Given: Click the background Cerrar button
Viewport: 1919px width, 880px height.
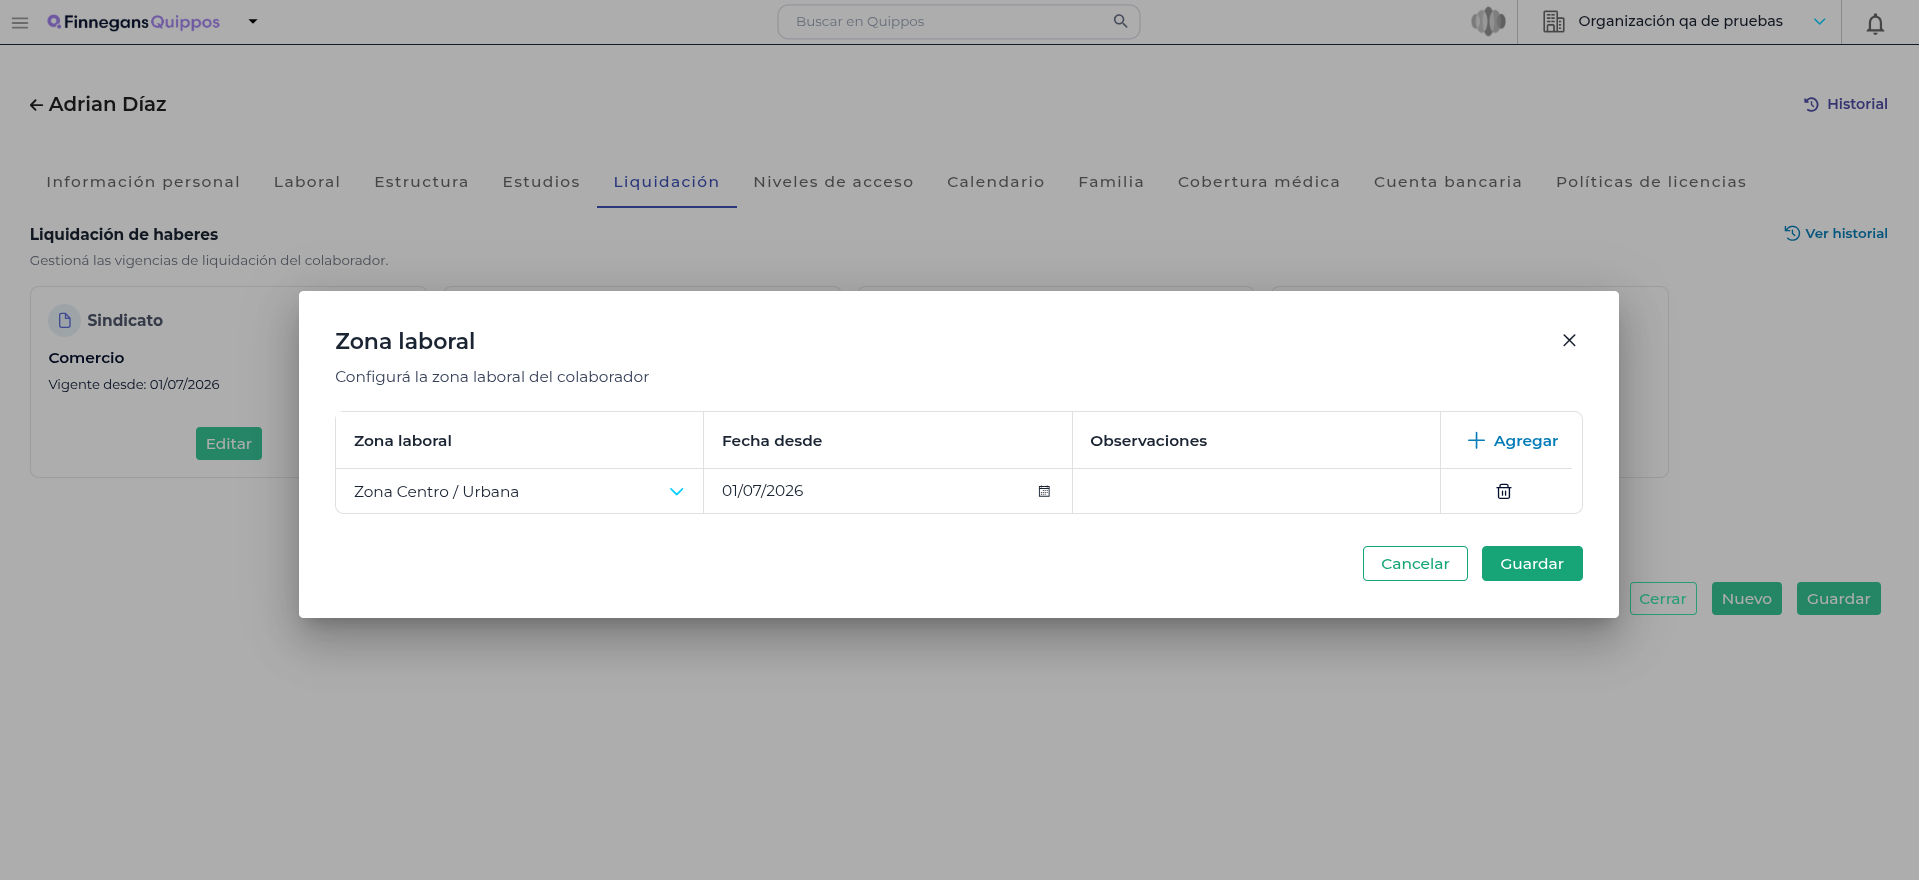Looking at the screenshot, I should tap(1663, 599).
